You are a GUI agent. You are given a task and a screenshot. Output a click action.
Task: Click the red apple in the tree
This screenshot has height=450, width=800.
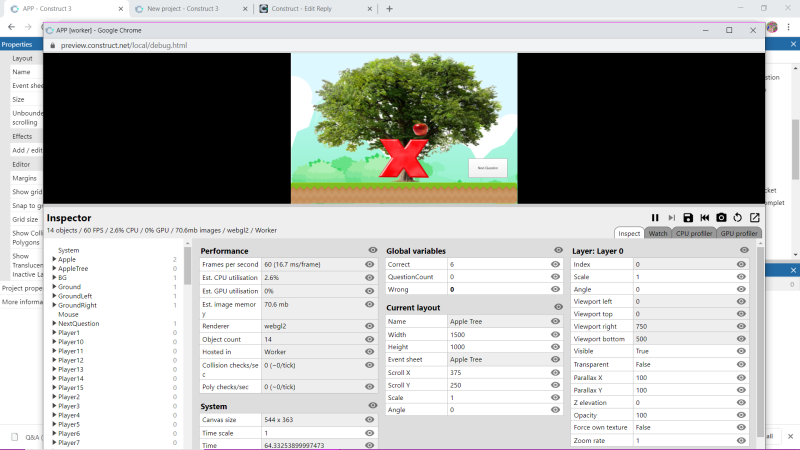[x=420, y=129]
